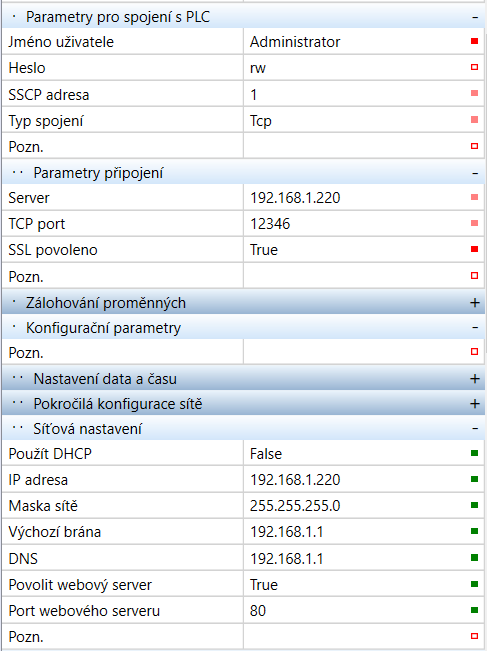The image size is (487, 651).
Task: Toggle the SSL povoleno True value
Action: (x=356, y=250)
